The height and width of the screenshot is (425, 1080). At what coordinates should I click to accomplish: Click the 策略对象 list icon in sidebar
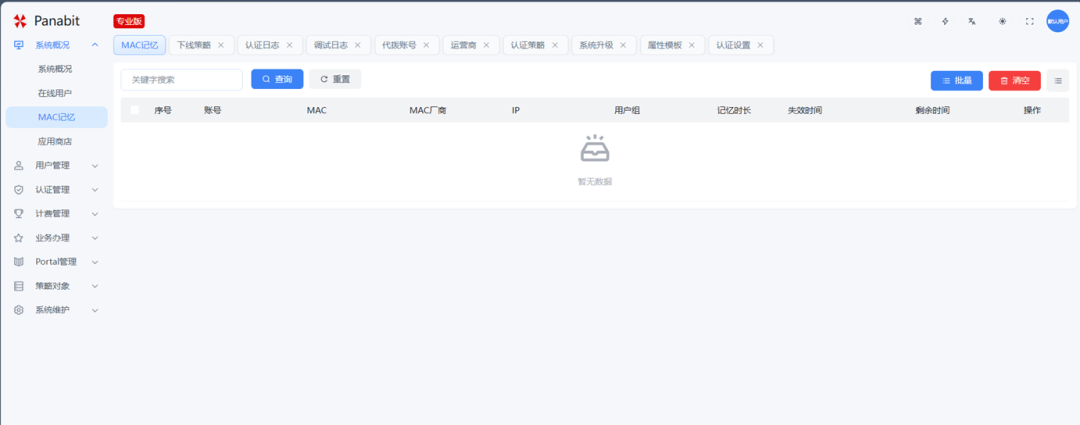tap(19, 286)
